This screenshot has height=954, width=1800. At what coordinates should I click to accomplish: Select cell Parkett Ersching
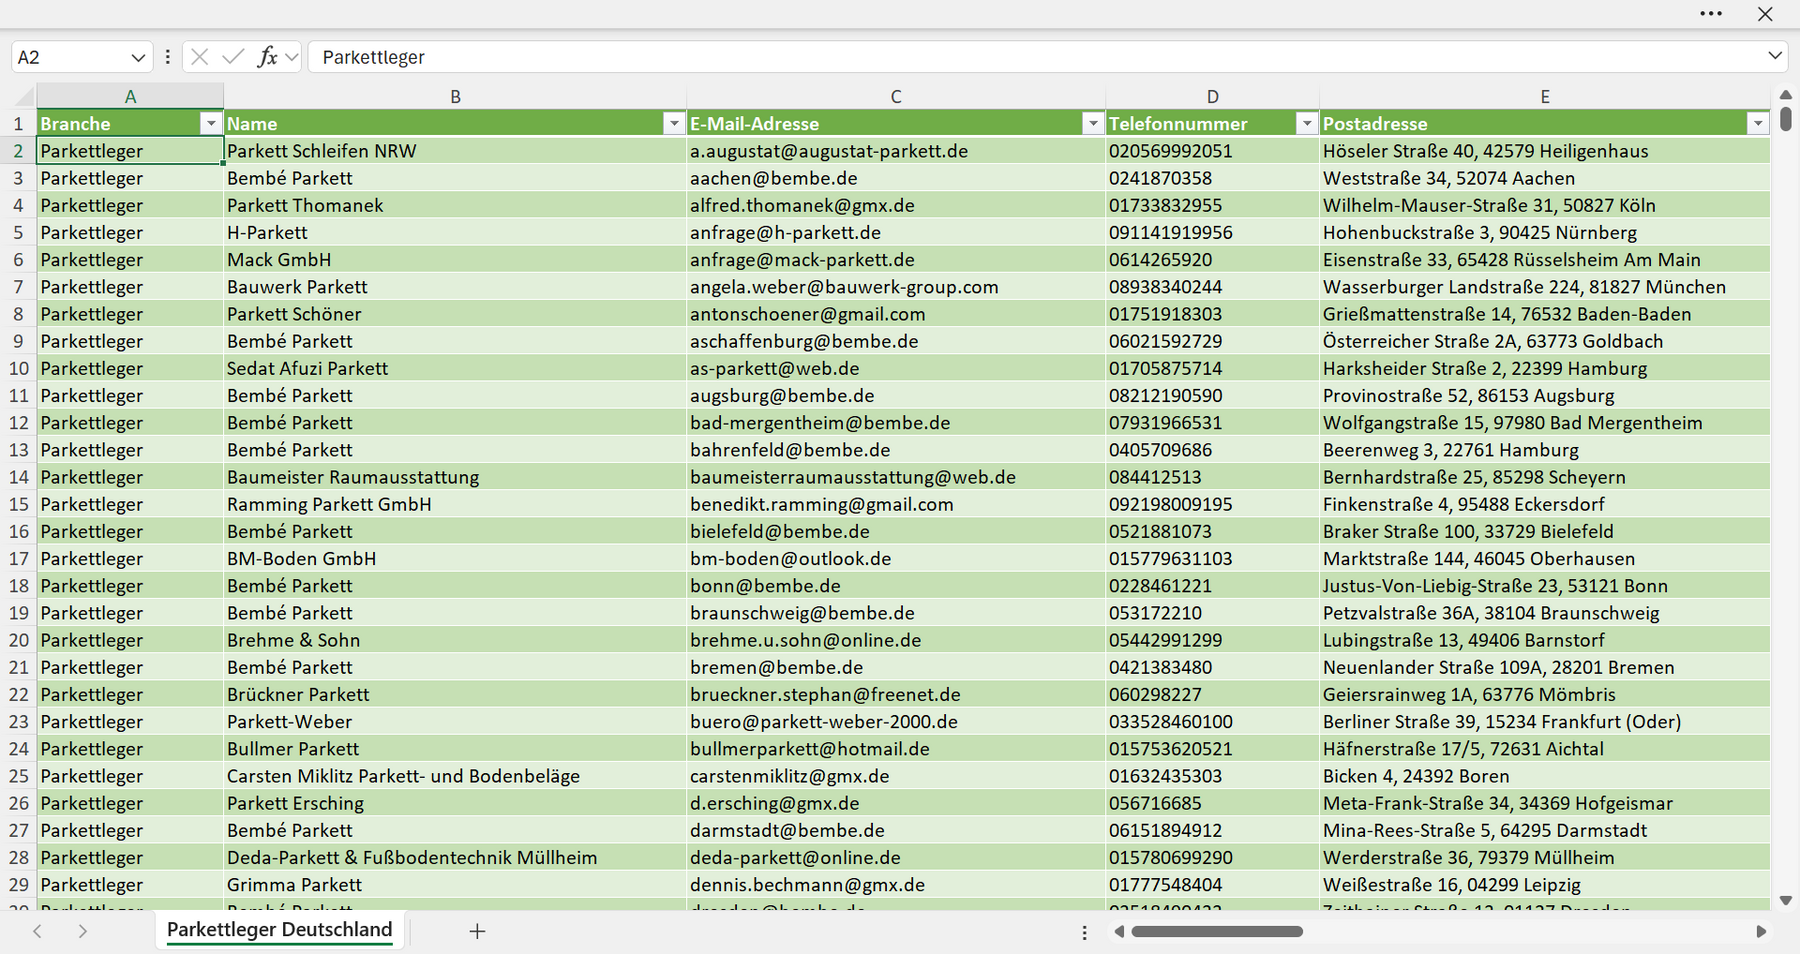coord(455,803)
